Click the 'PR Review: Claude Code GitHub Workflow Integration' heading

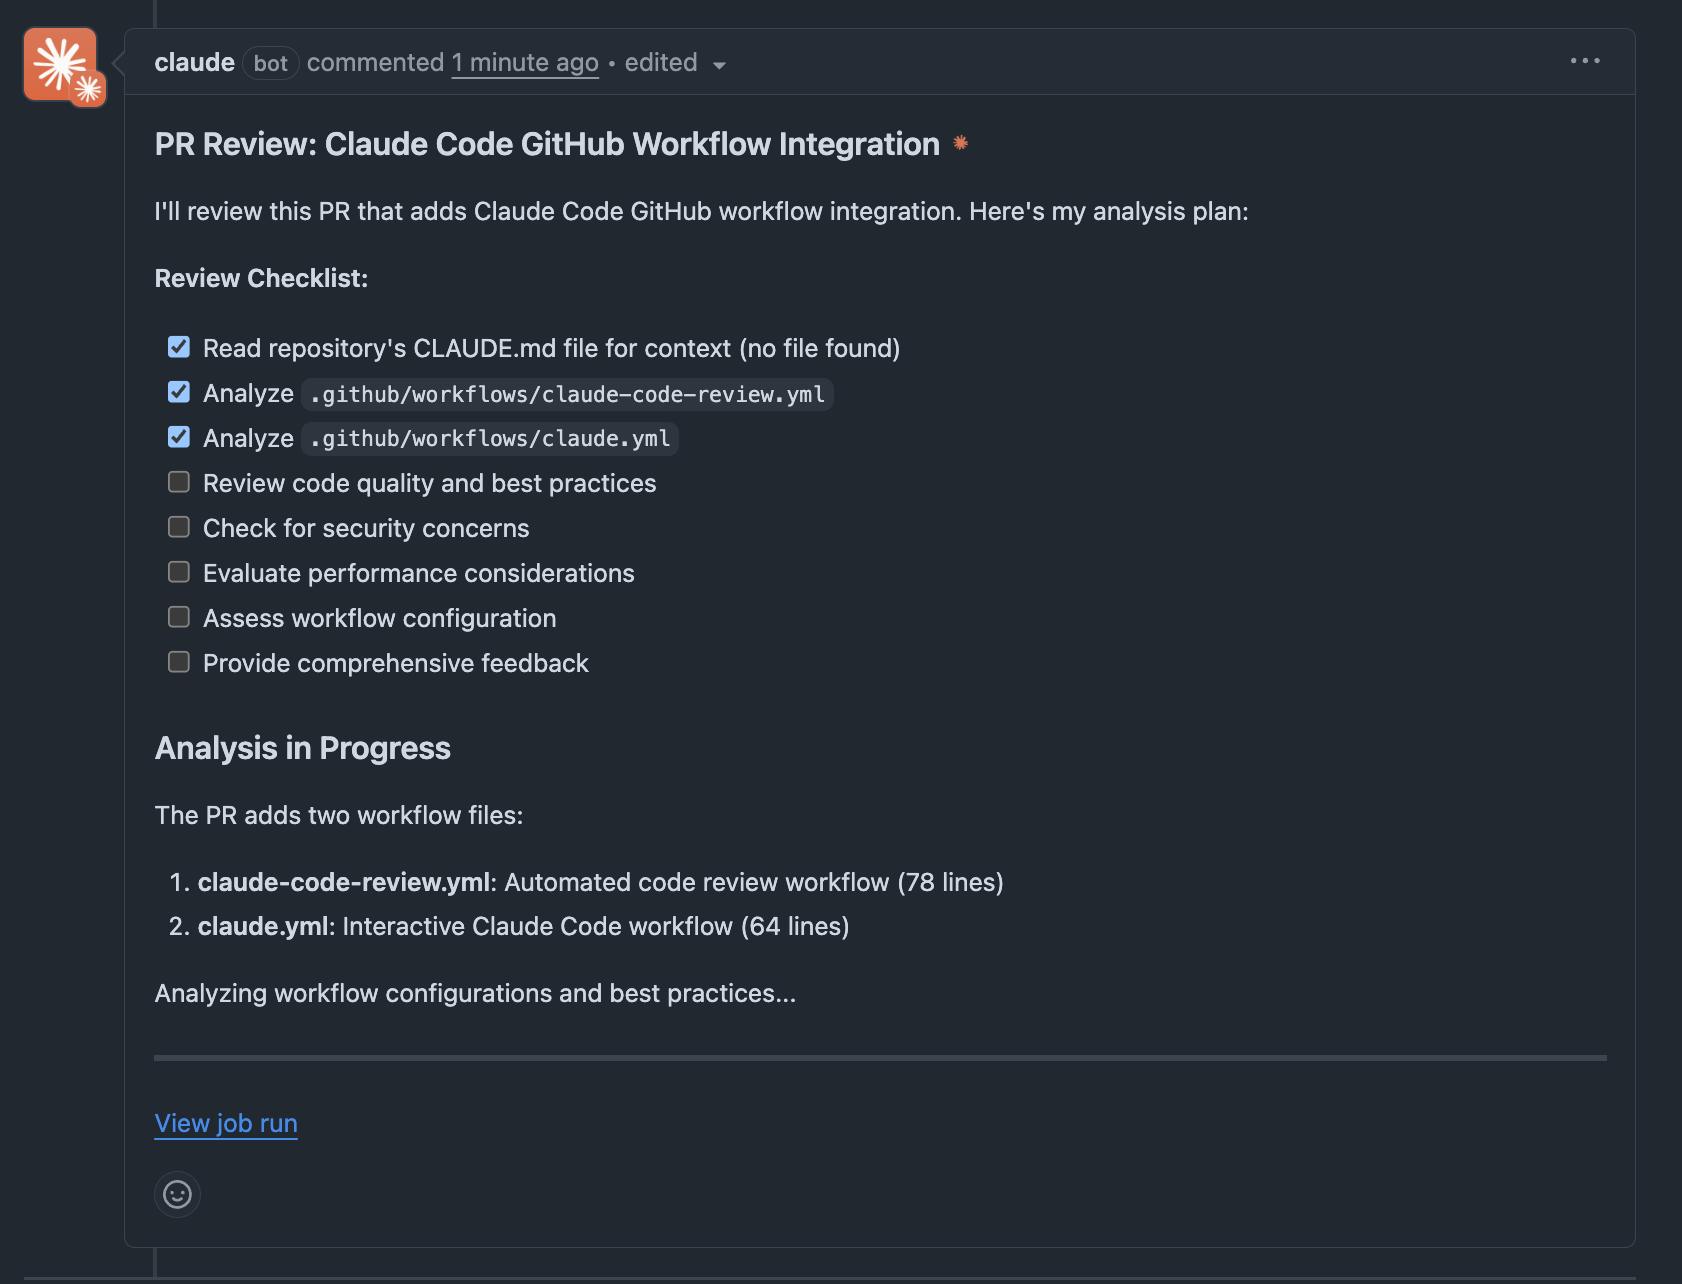pos(547,144)
